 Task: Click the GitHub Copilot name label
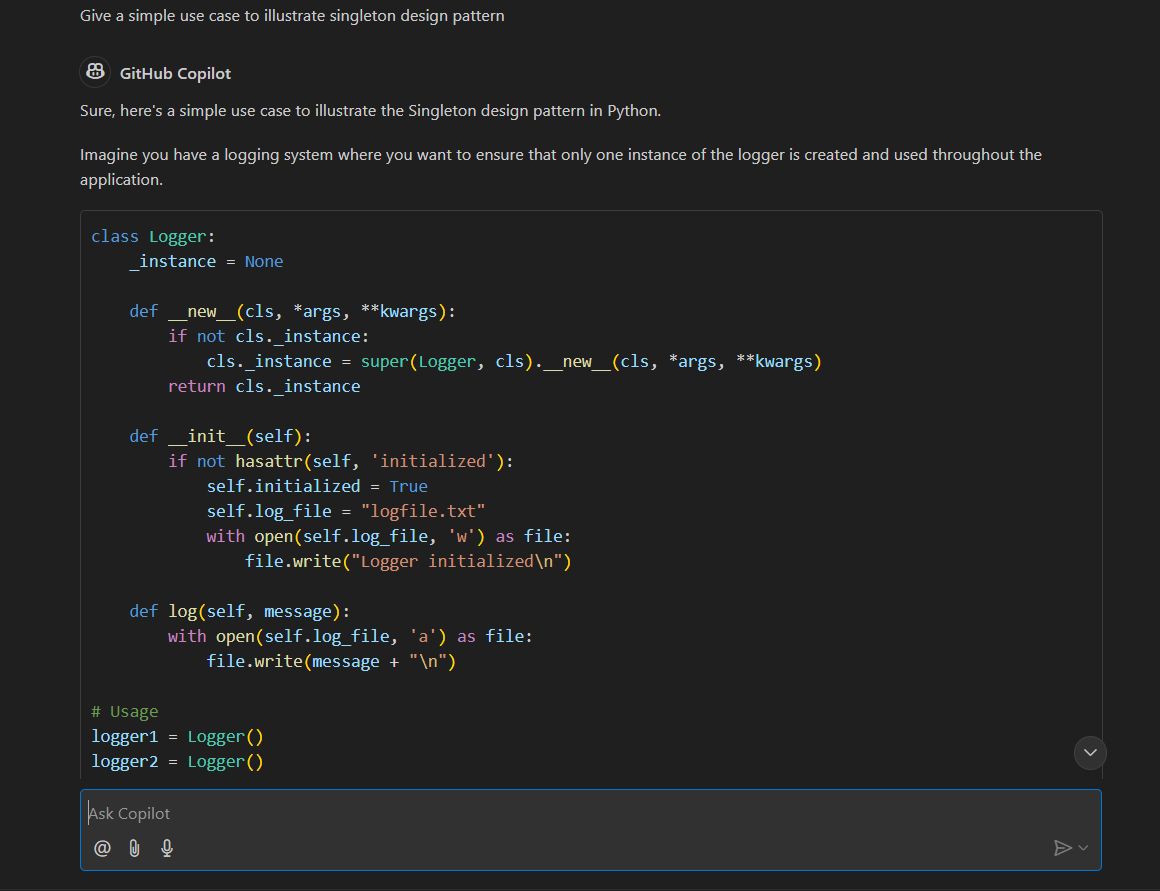[x=175, y=73]
